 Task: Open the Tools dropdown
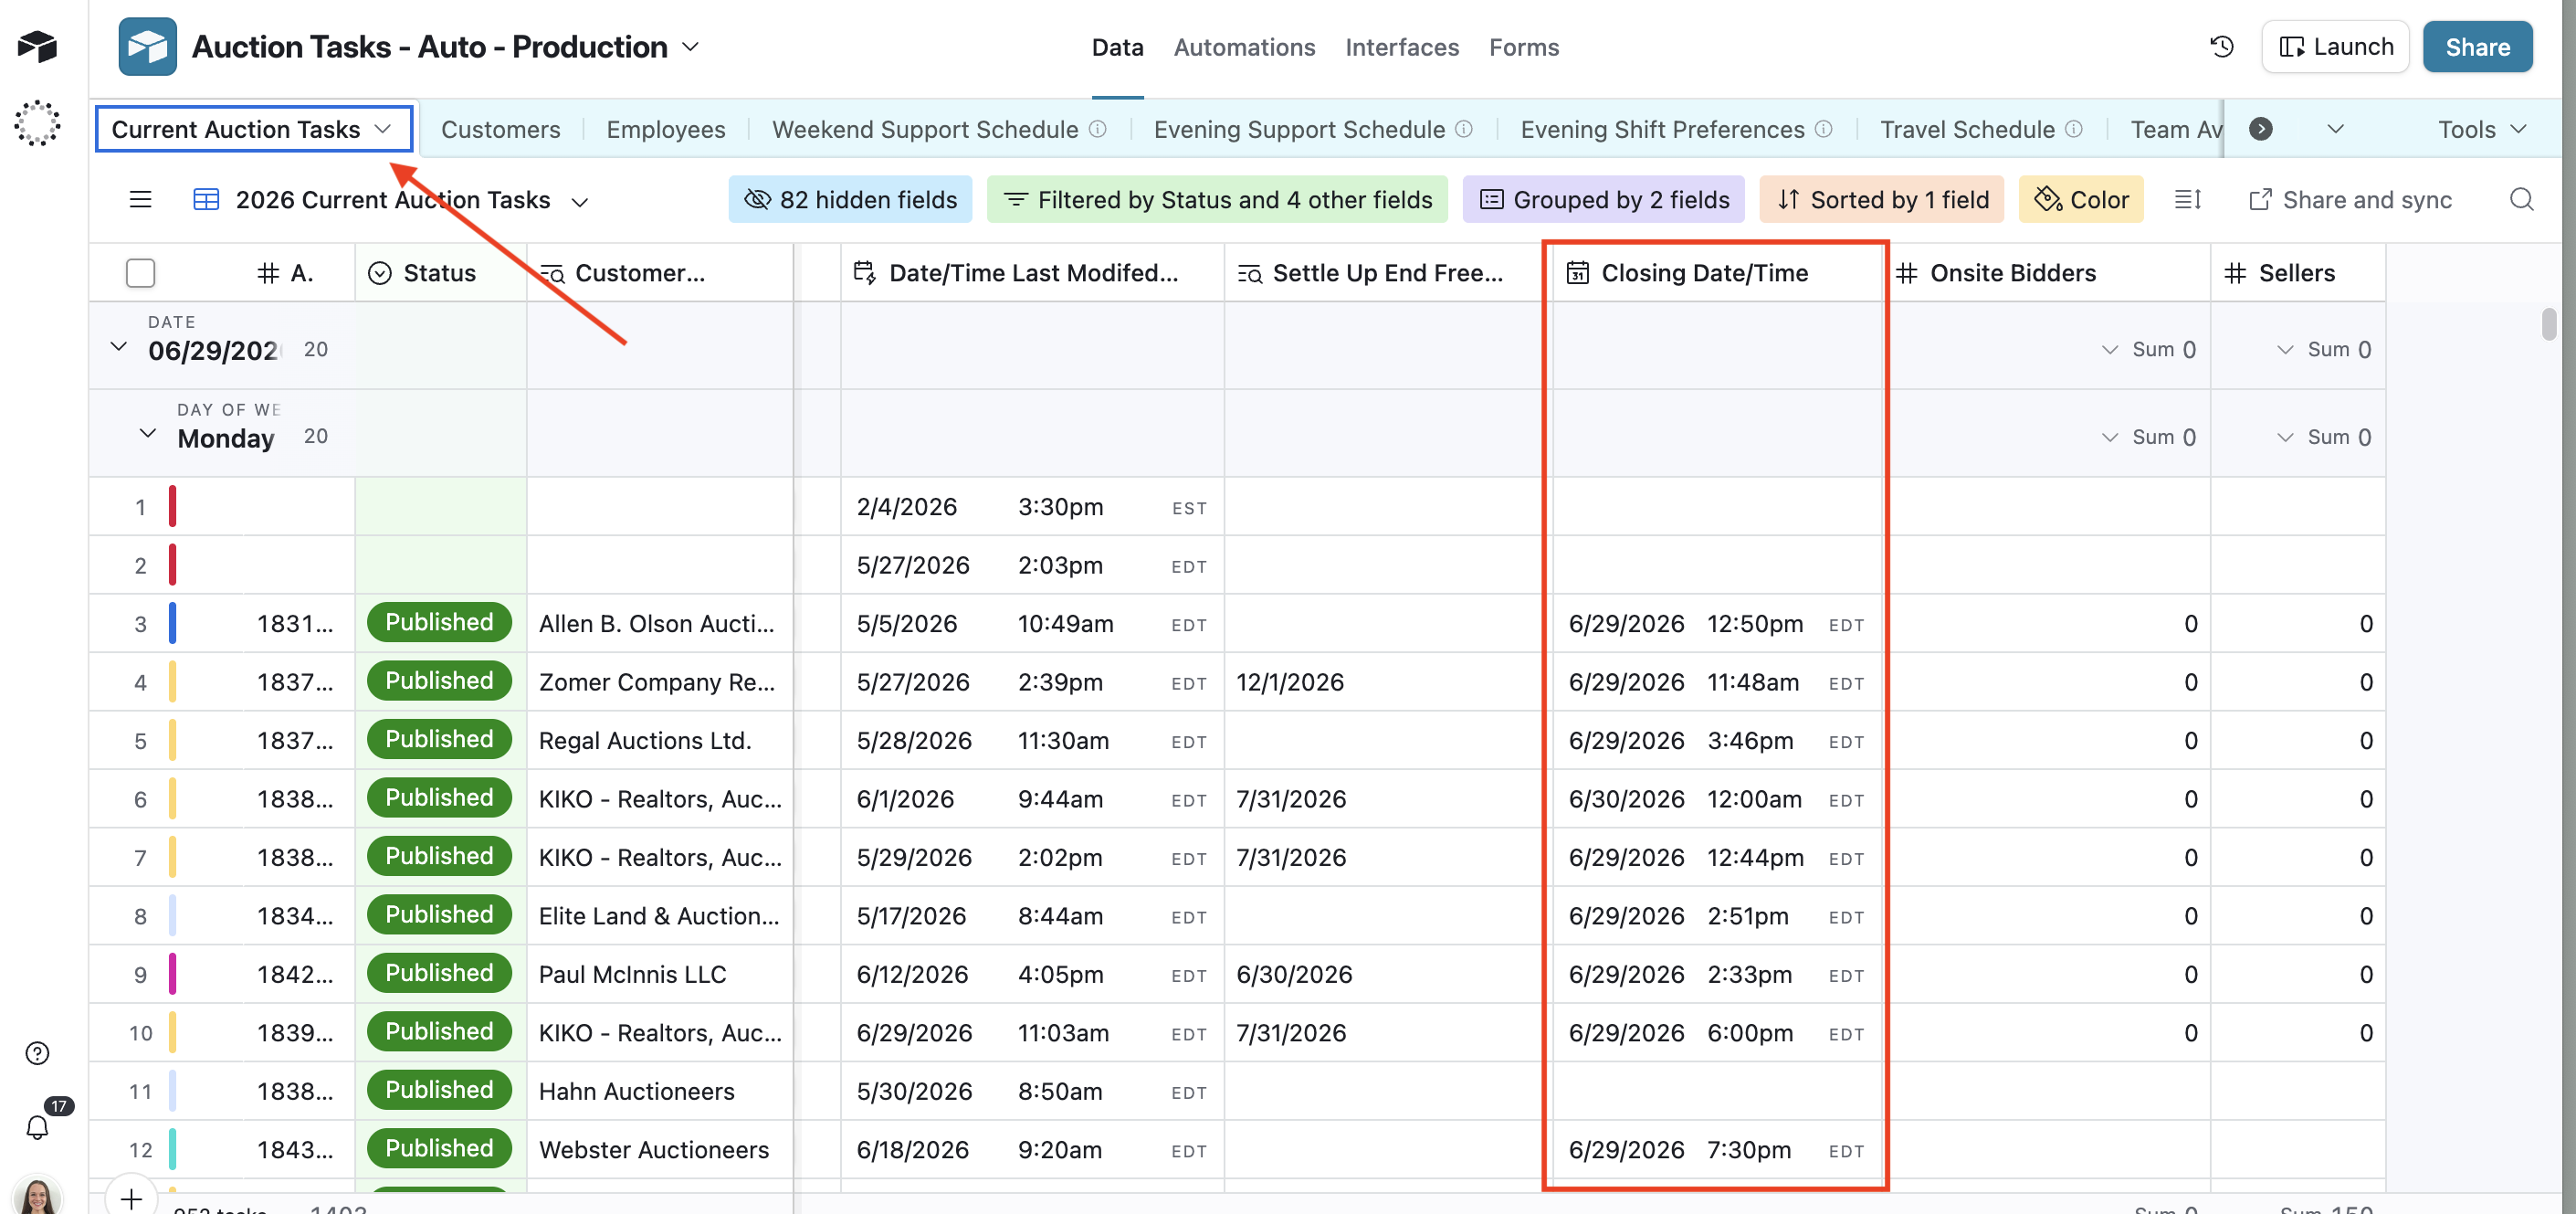pyautogui.click(x=2482, y=129)
